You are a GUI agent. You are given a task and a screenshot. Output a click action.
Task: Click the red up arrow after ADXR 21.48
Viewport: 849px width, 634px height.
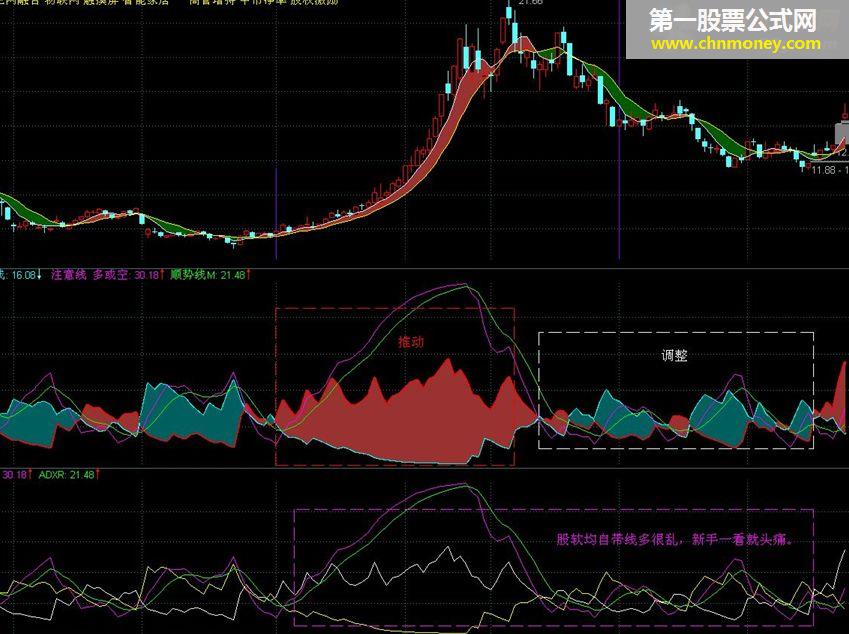click(x=97, y=475)
